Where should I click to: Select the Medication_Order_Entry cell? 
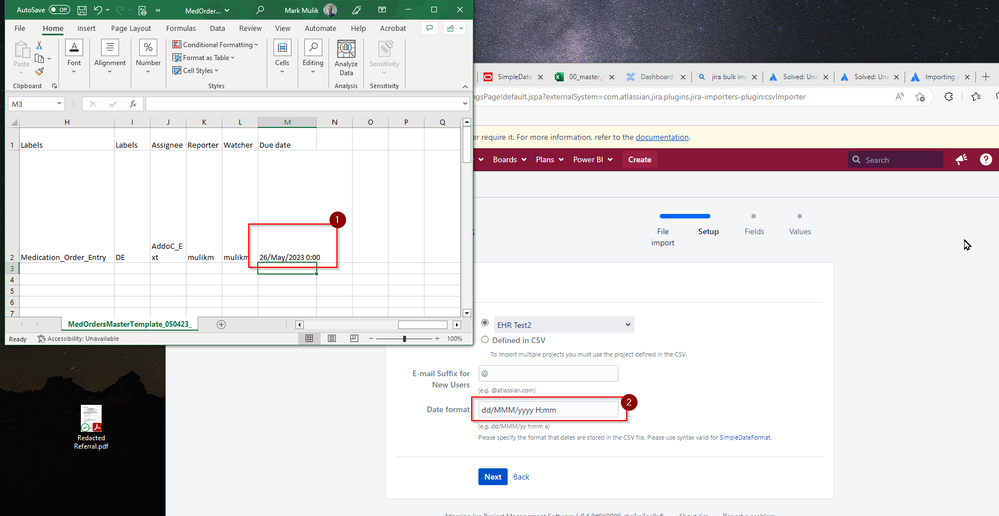[x=67, y=206]
